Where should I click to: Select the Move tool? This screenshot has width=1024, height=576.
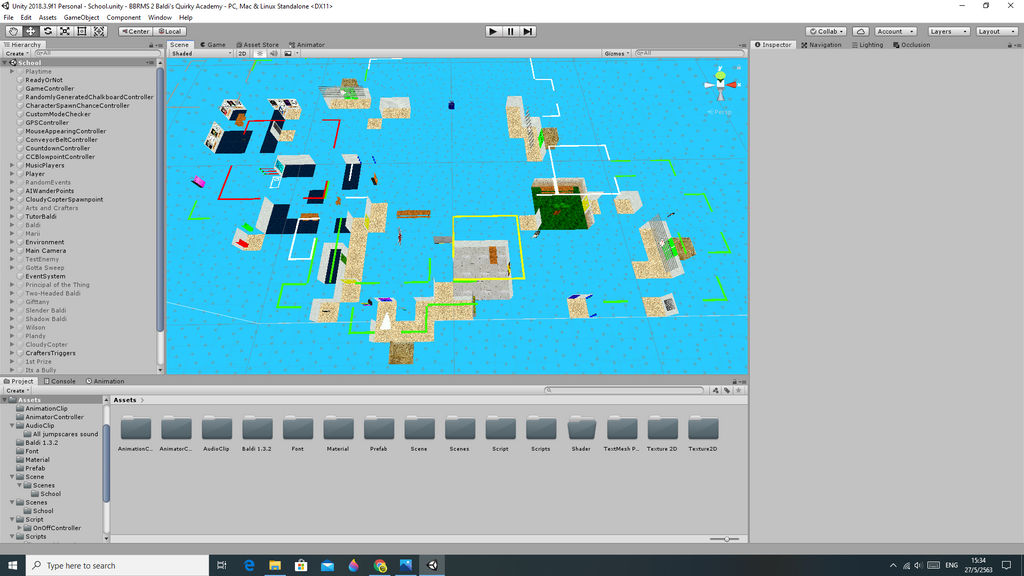click(31, 31)
